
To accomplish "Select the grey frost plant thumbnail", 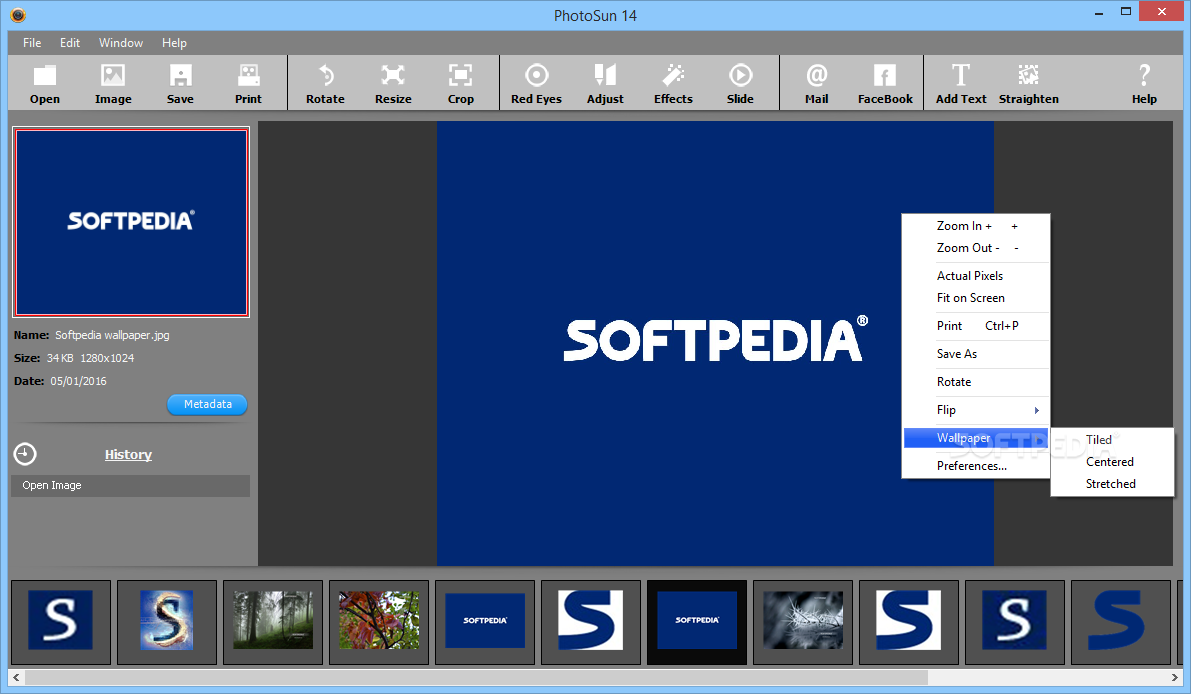I will click(803, 621).
